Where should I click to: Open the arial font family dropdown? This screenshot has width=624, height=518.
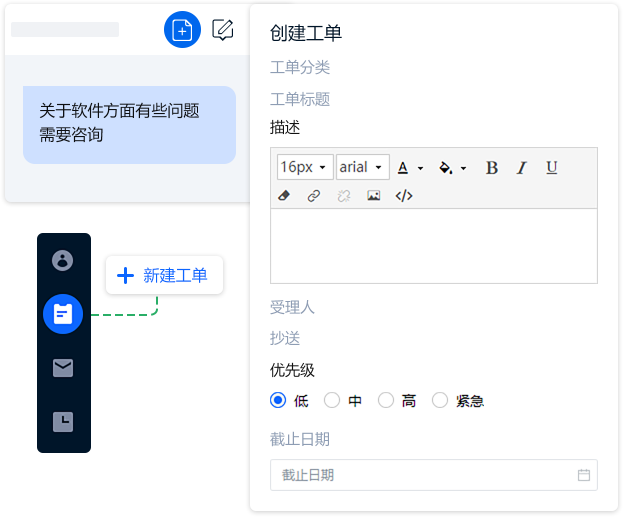pyautogui.click(x=361, y=167)
